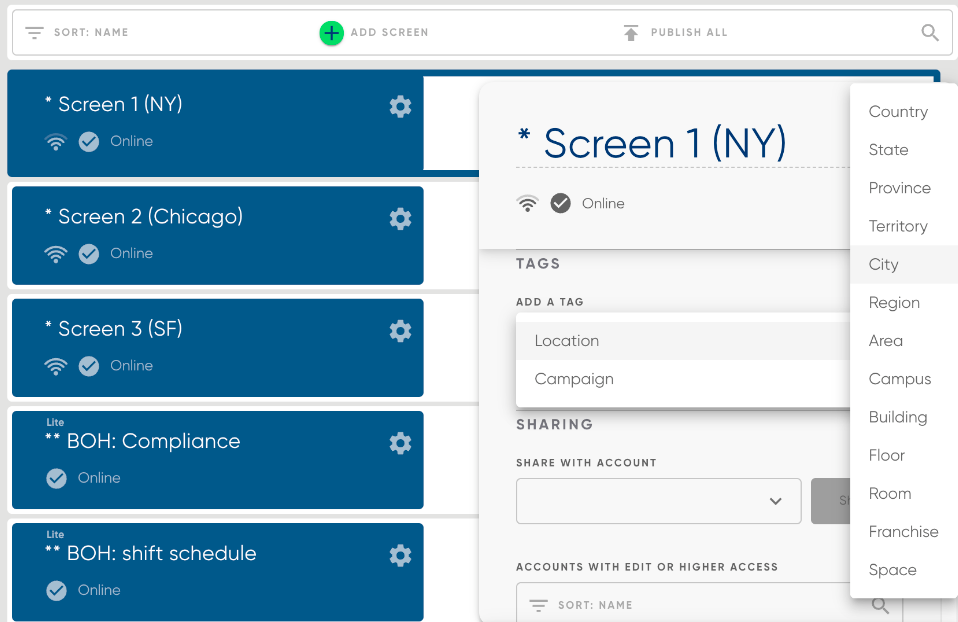Choose Building from location submenu
This screenshot has height=622, width=958.
(904, 417)
